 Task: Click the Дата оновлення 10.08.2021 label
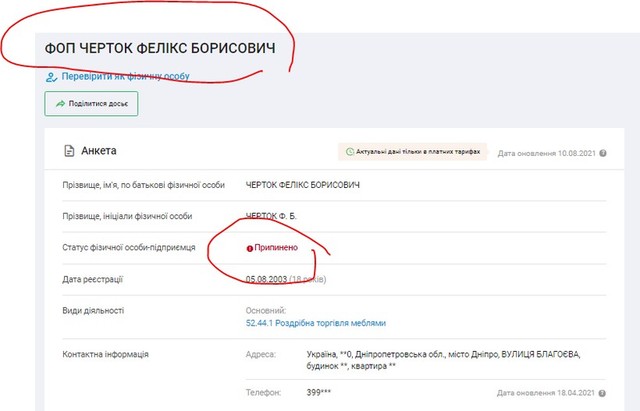point(544,153)
